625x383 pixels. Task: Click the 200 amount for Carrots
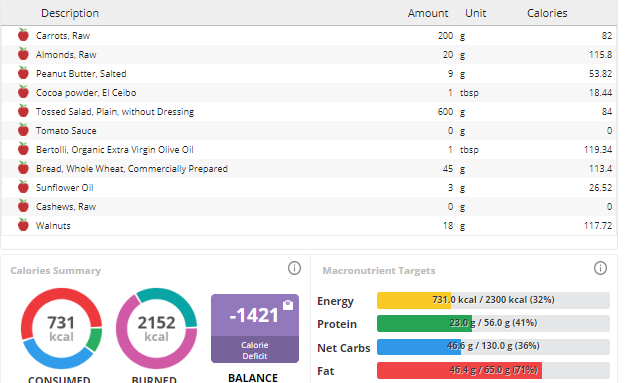point(445,35)
